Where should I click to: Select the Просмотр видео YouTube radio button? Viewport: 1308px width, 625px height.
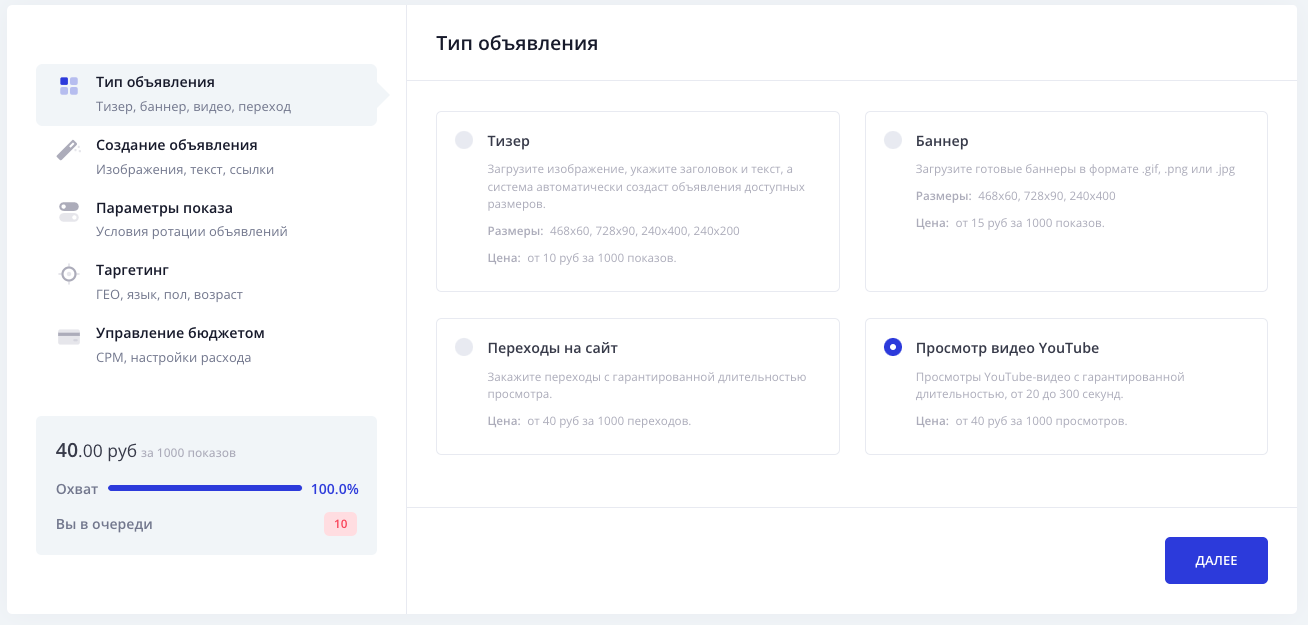point(893,347)
